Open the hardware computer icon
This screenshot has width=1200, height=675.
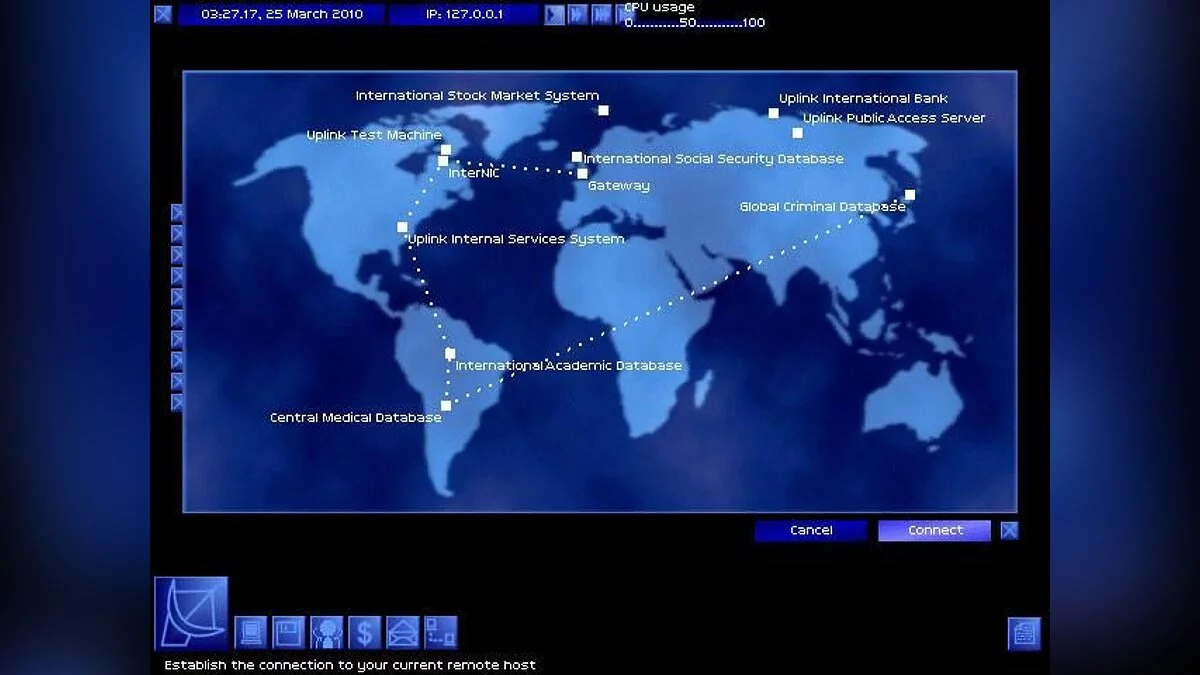[250, 632]
